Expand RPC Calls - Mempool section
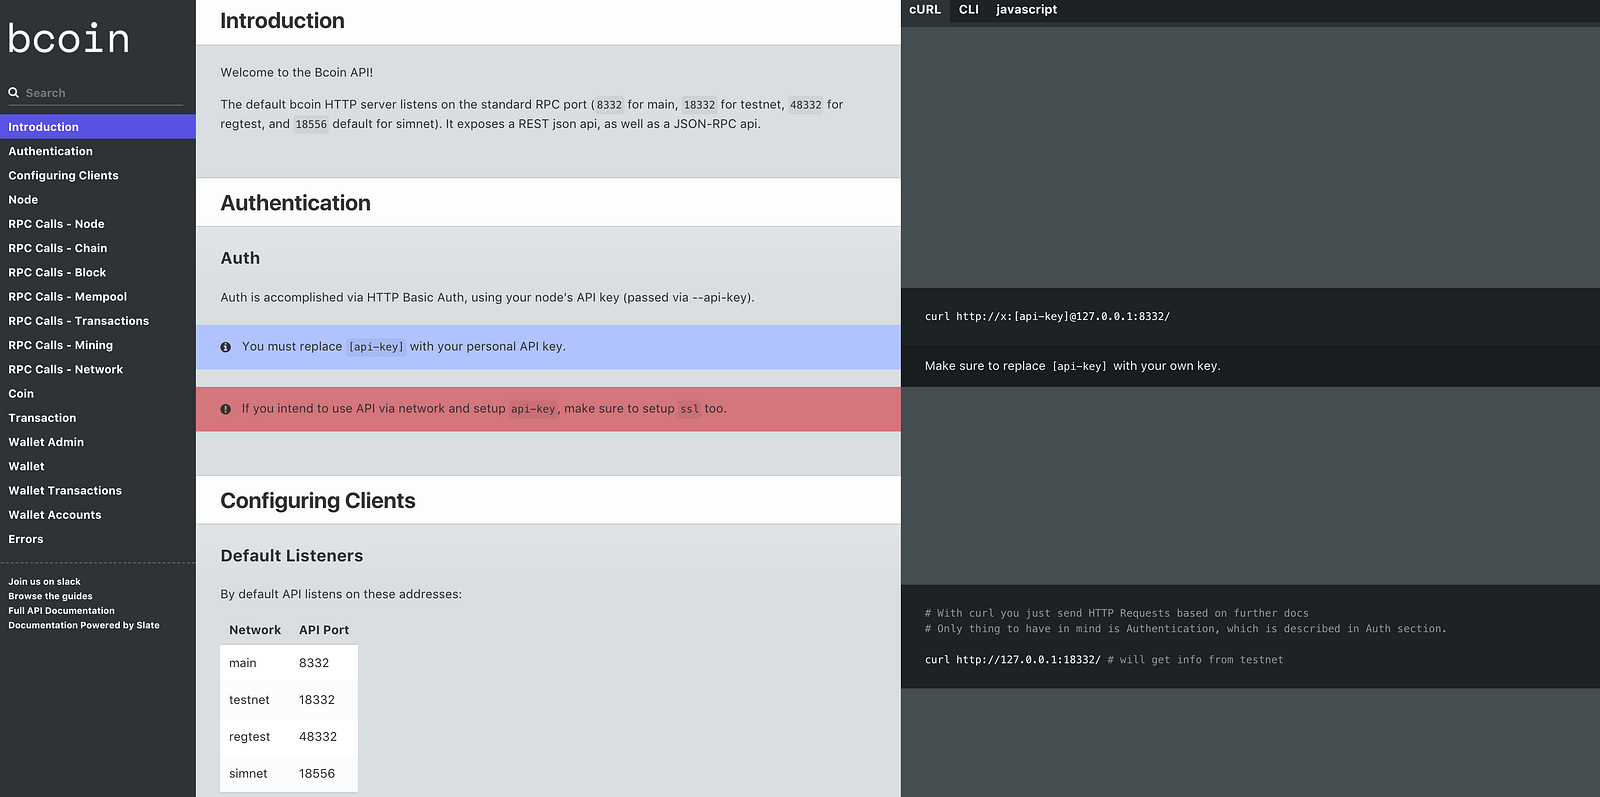 68,297
